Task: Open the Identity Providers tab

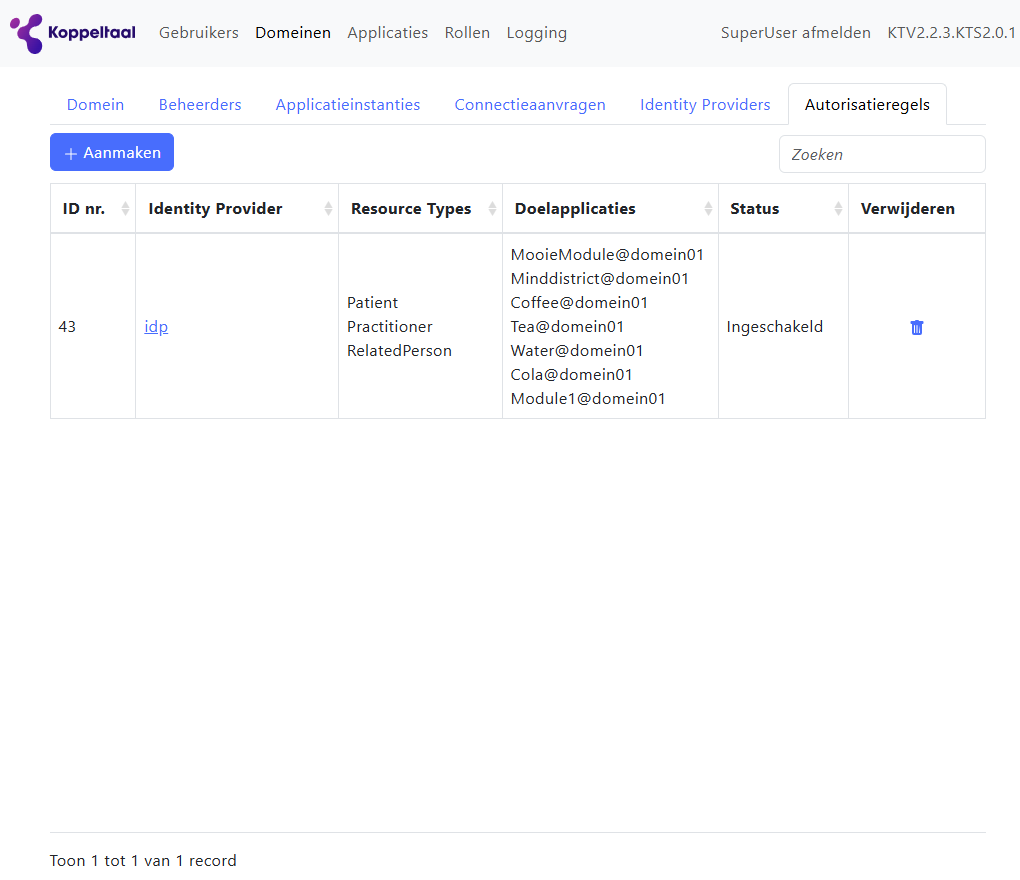Action: (x=705, y=105)
